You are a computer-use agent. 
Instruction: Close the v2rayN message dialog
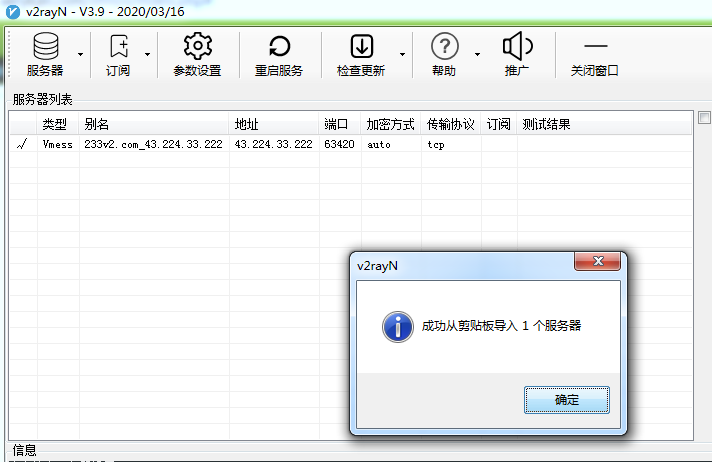pos(598,261)
